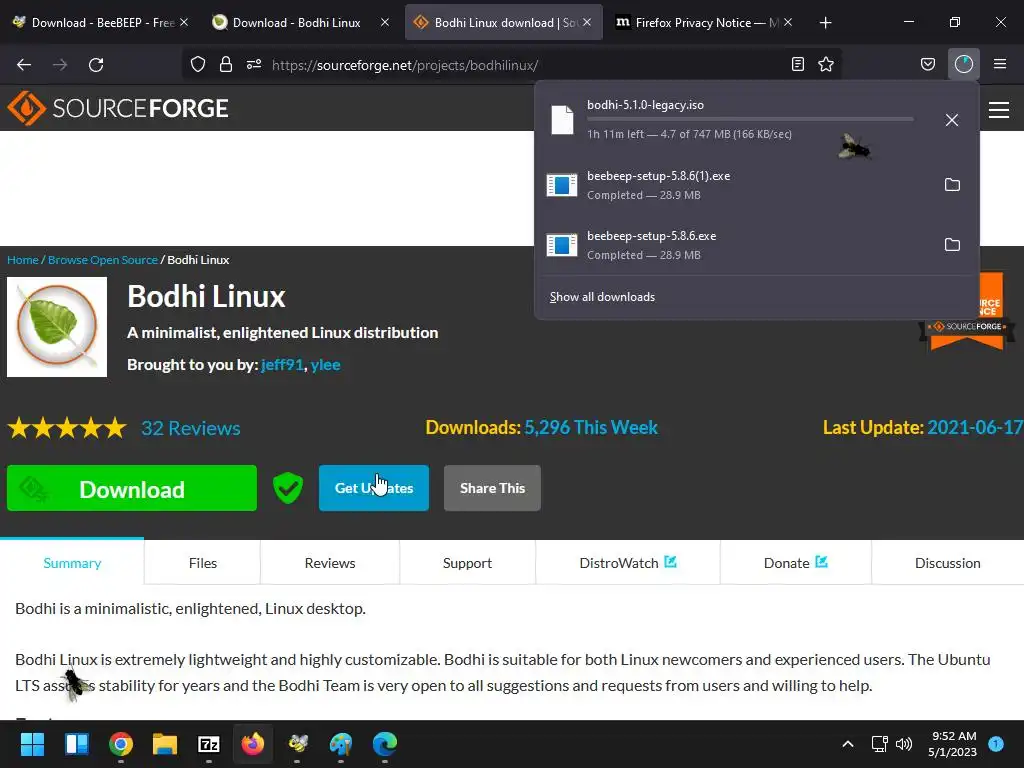The width and height of the screenshot is (1024, 768).
Task: Open the DistroWatch external link tab
Action: (628, 563)
